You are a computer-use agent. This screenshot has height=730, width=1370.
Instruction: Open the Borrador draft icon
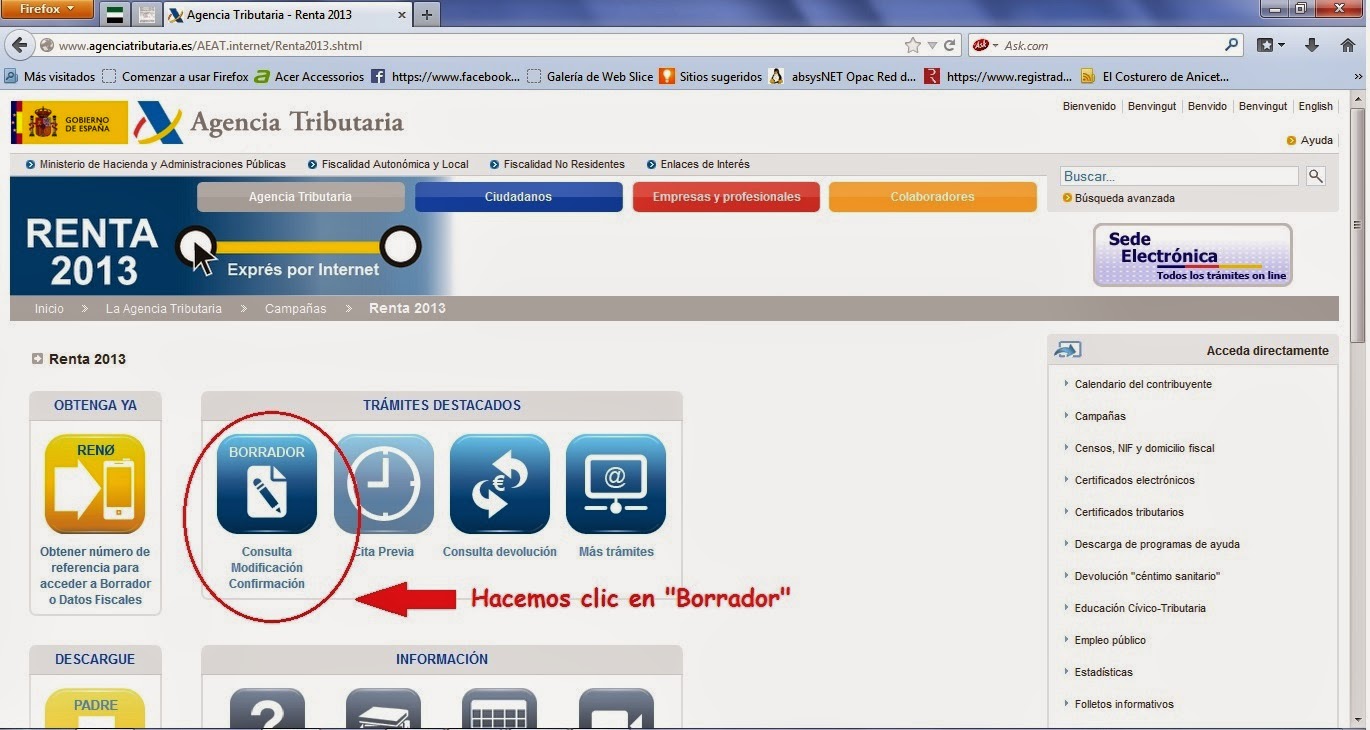coord(267,484)
